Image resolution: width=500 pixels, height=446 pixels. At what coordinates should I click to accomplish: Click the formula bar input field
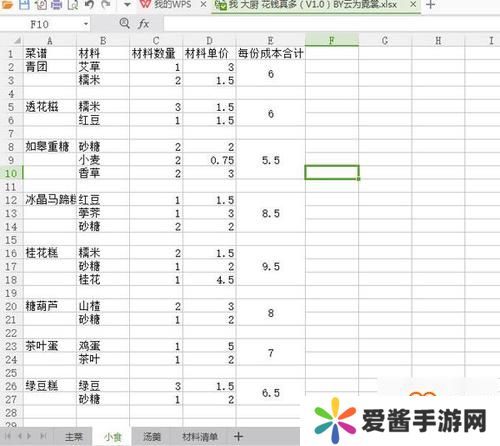pos(332,24)
